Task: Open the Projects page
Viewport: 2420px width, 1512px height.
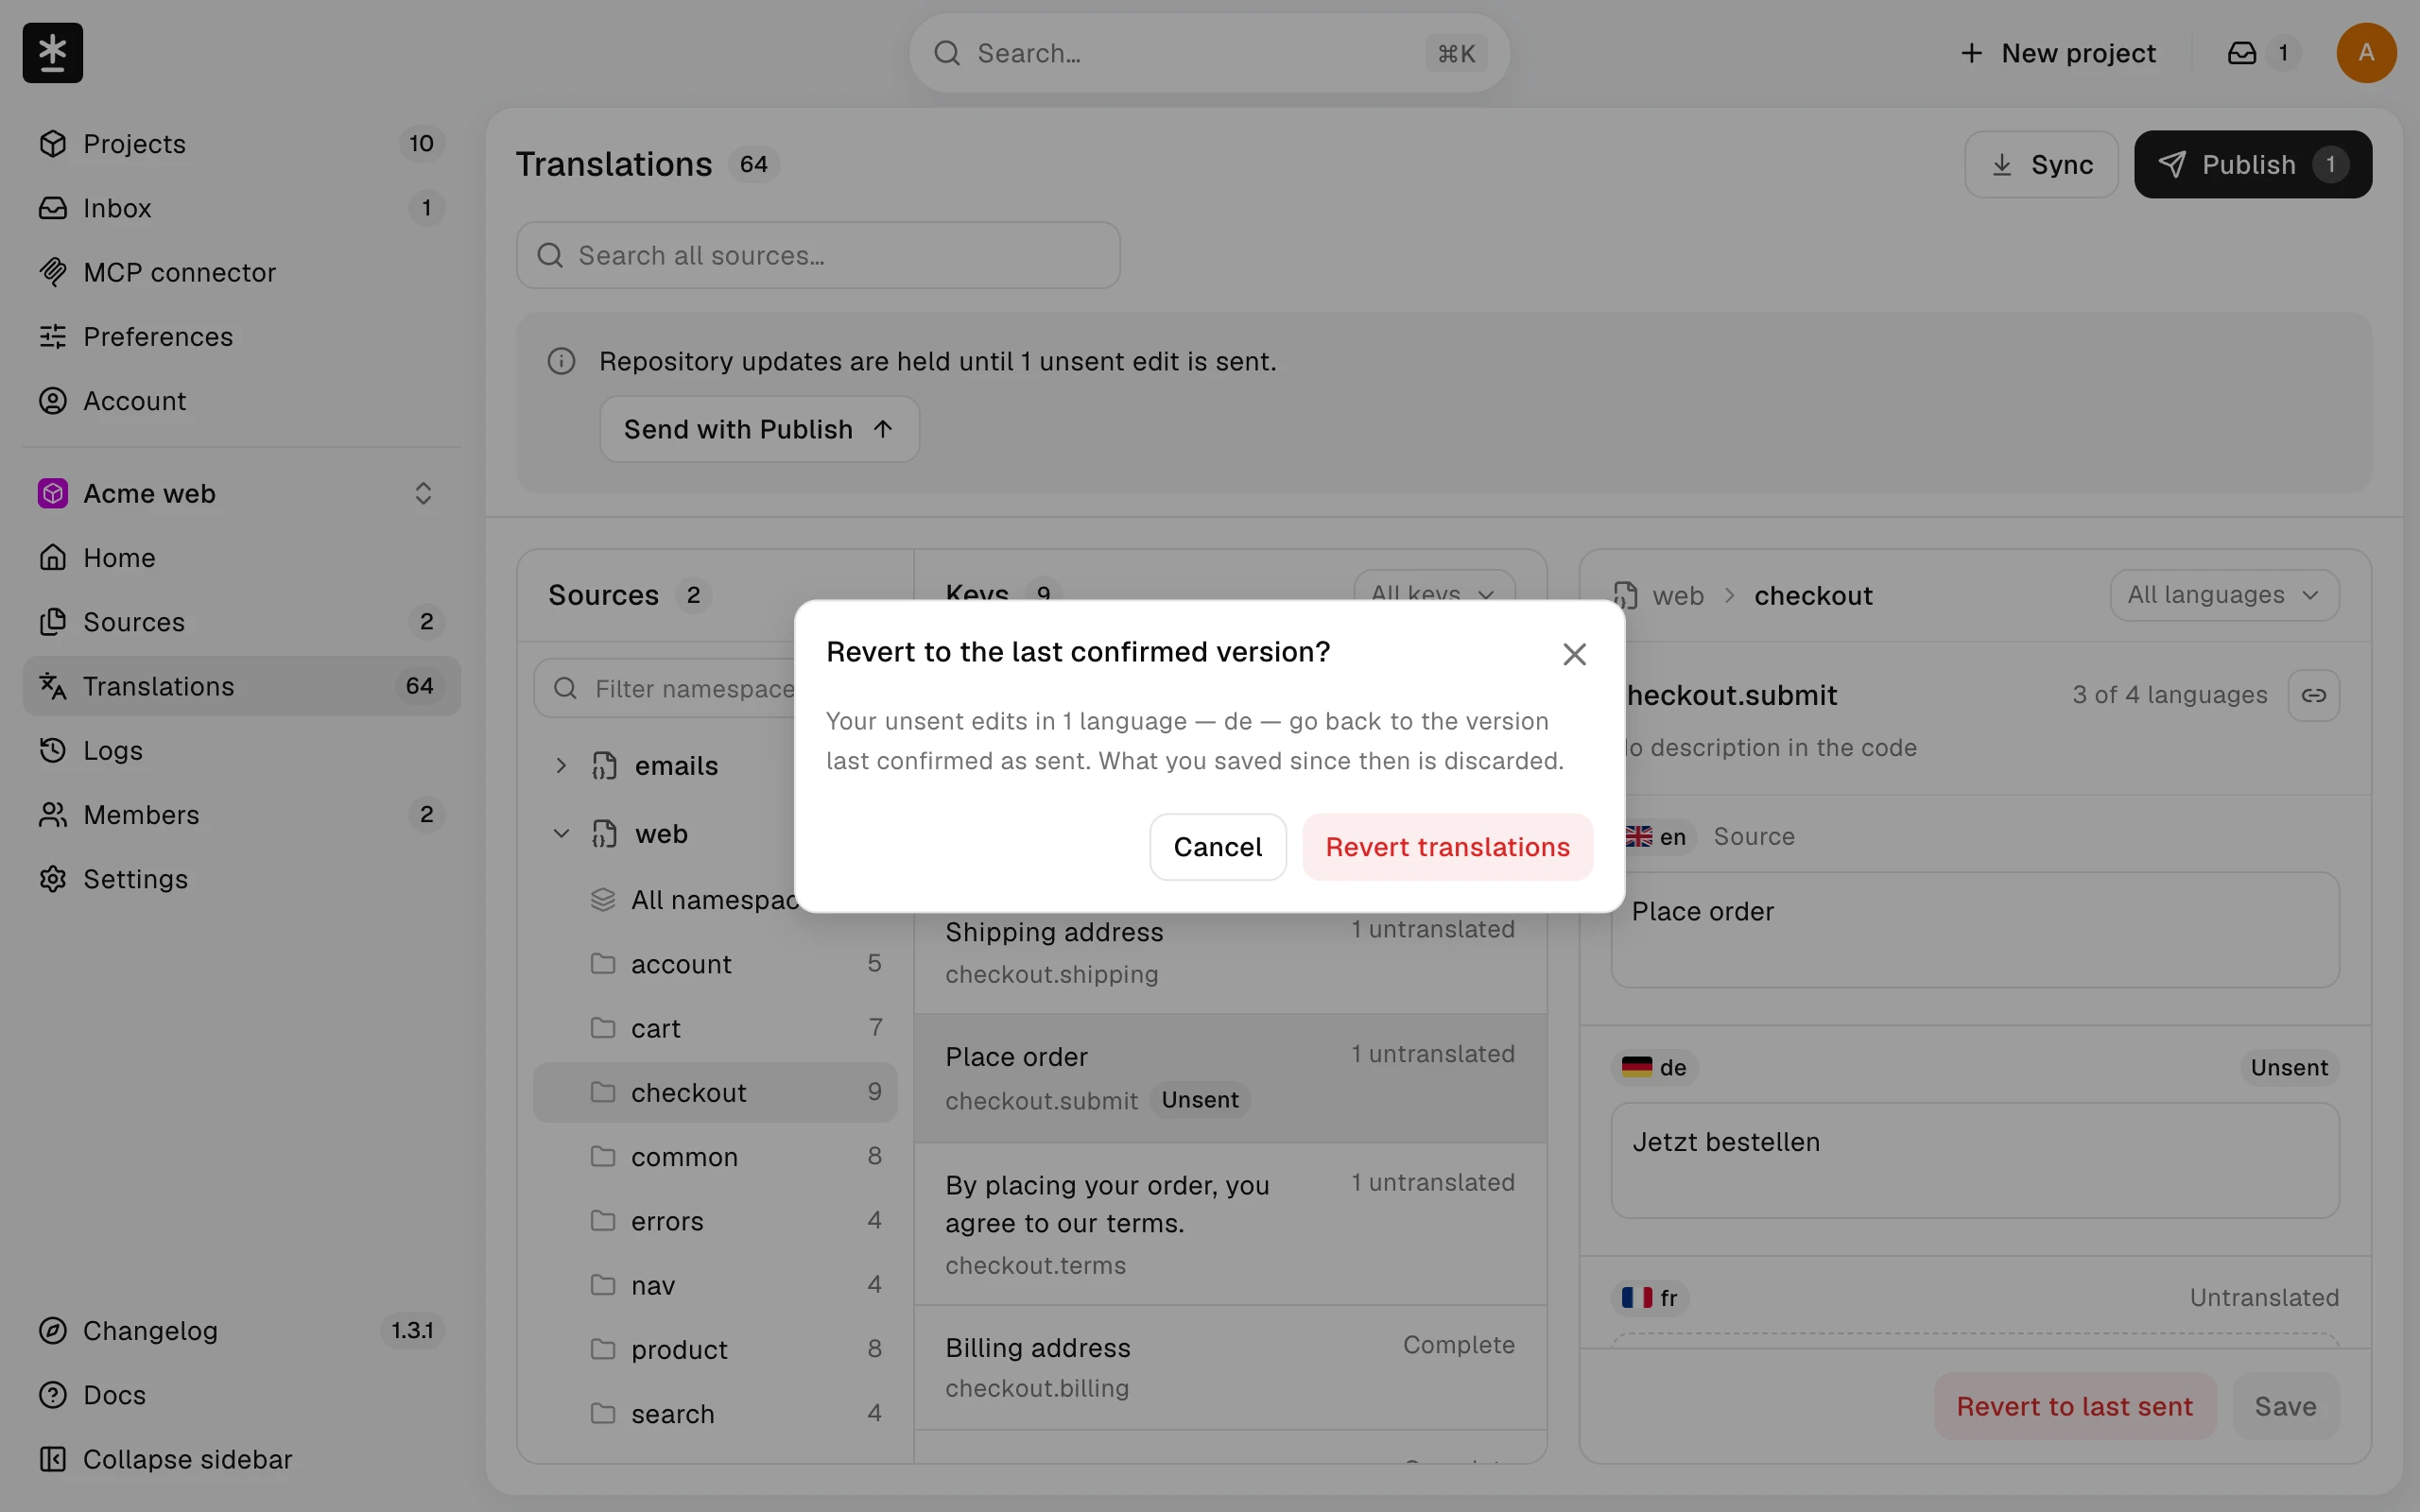Action: point(241,144)
